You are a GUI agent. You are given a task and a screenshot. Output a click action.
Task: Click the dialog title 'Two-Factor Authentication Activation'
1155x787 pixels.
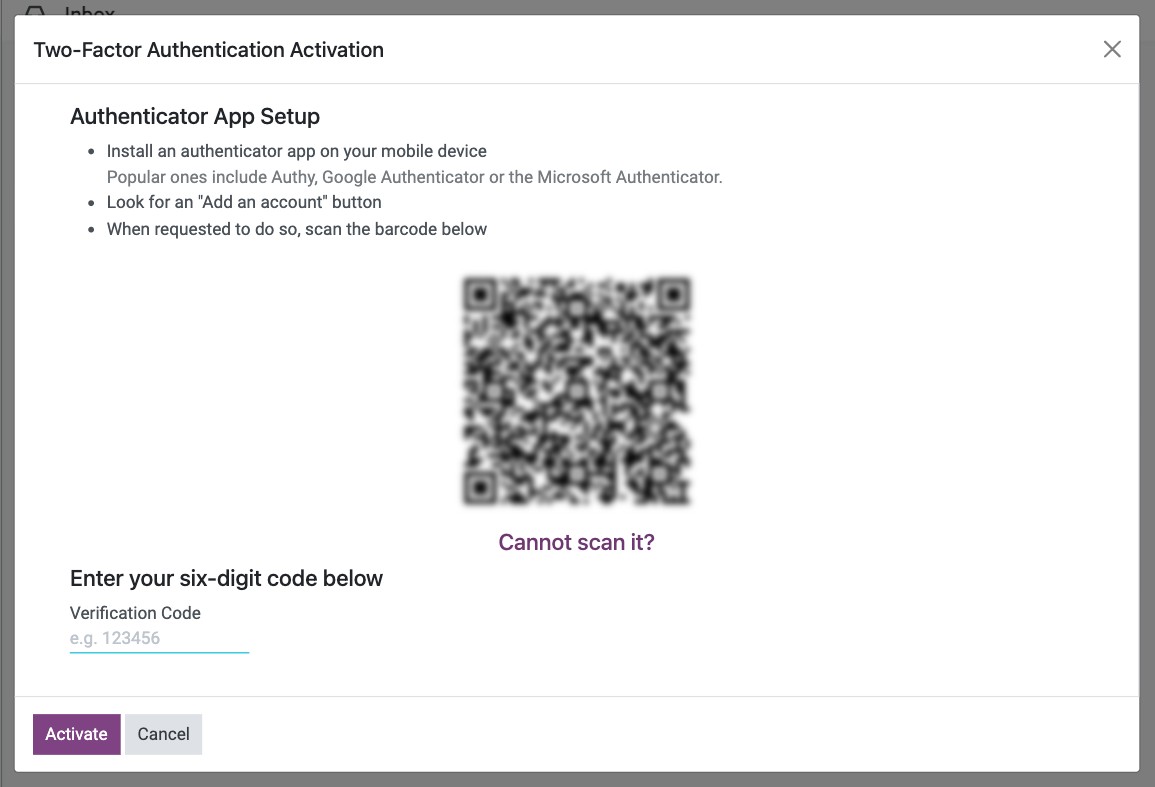tap(208, 49)
